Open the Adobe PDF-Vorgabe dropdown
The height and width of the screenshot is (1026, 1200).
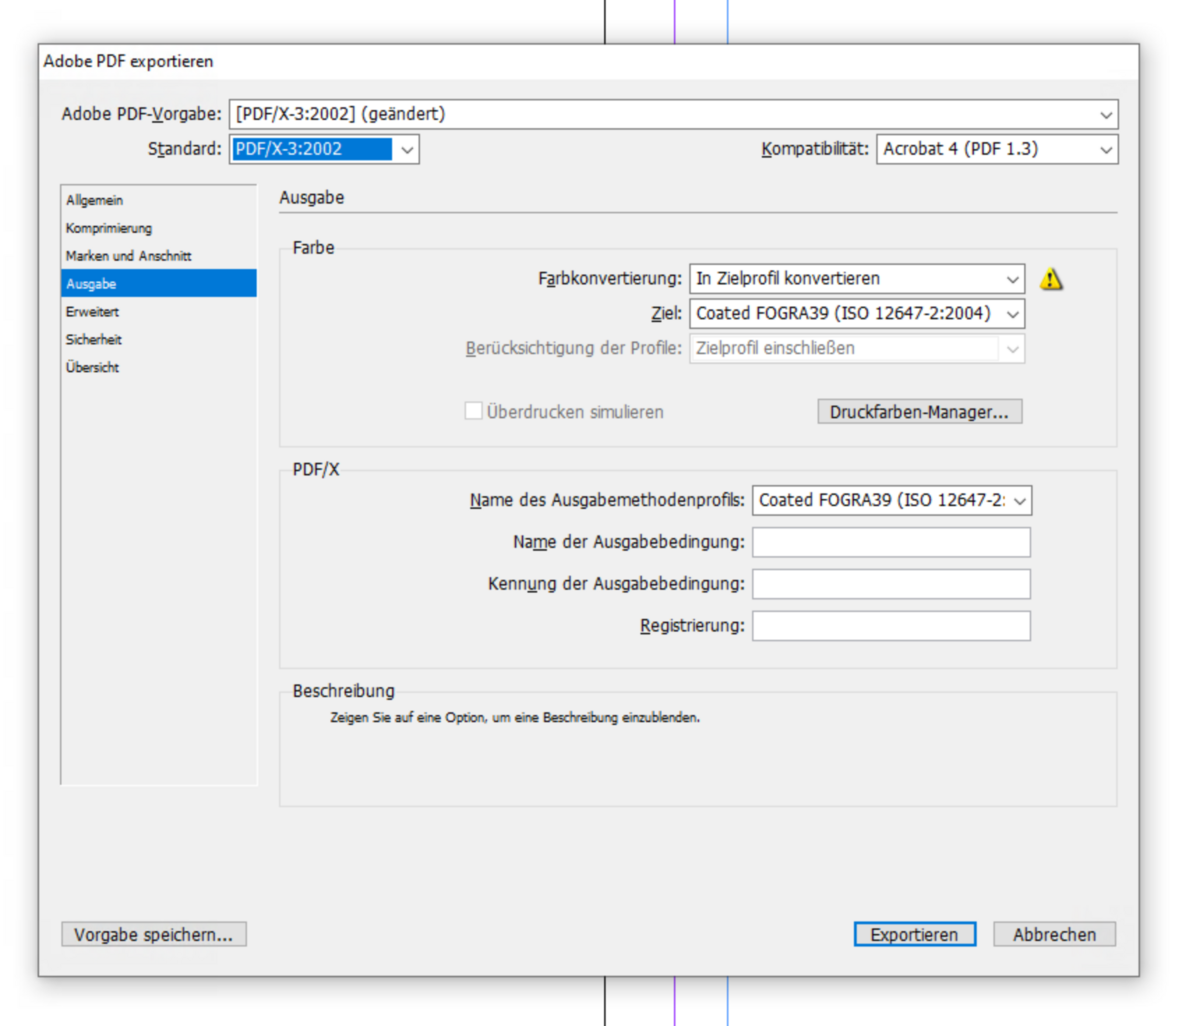(x=673, y=114)
